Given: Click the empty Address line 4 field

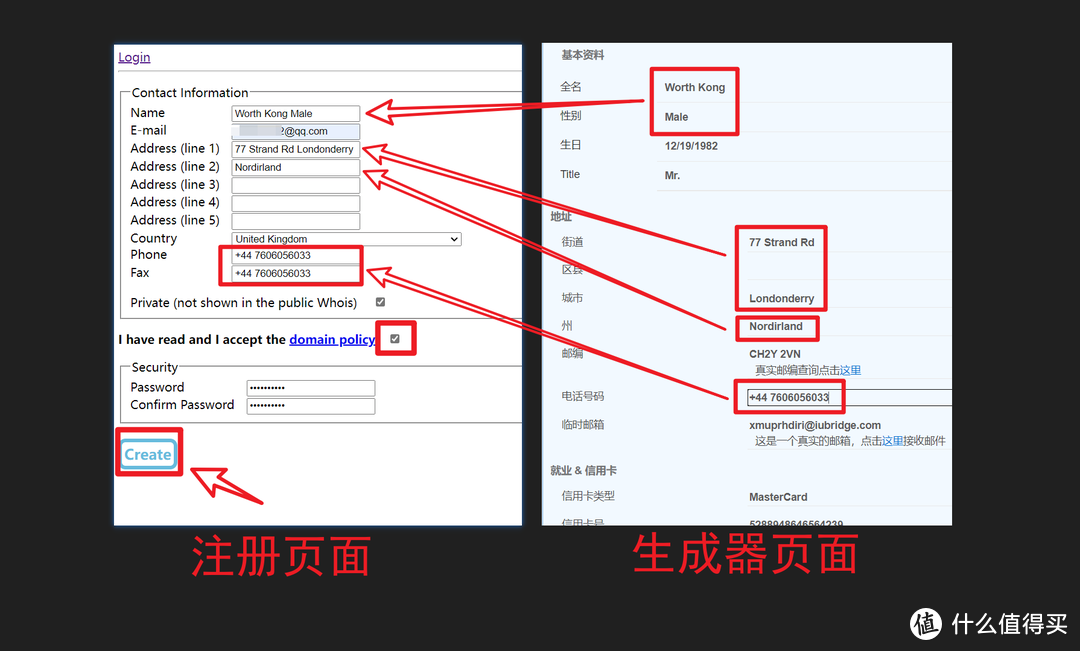Looking at the screenshot, I should (x=295, y=203).
